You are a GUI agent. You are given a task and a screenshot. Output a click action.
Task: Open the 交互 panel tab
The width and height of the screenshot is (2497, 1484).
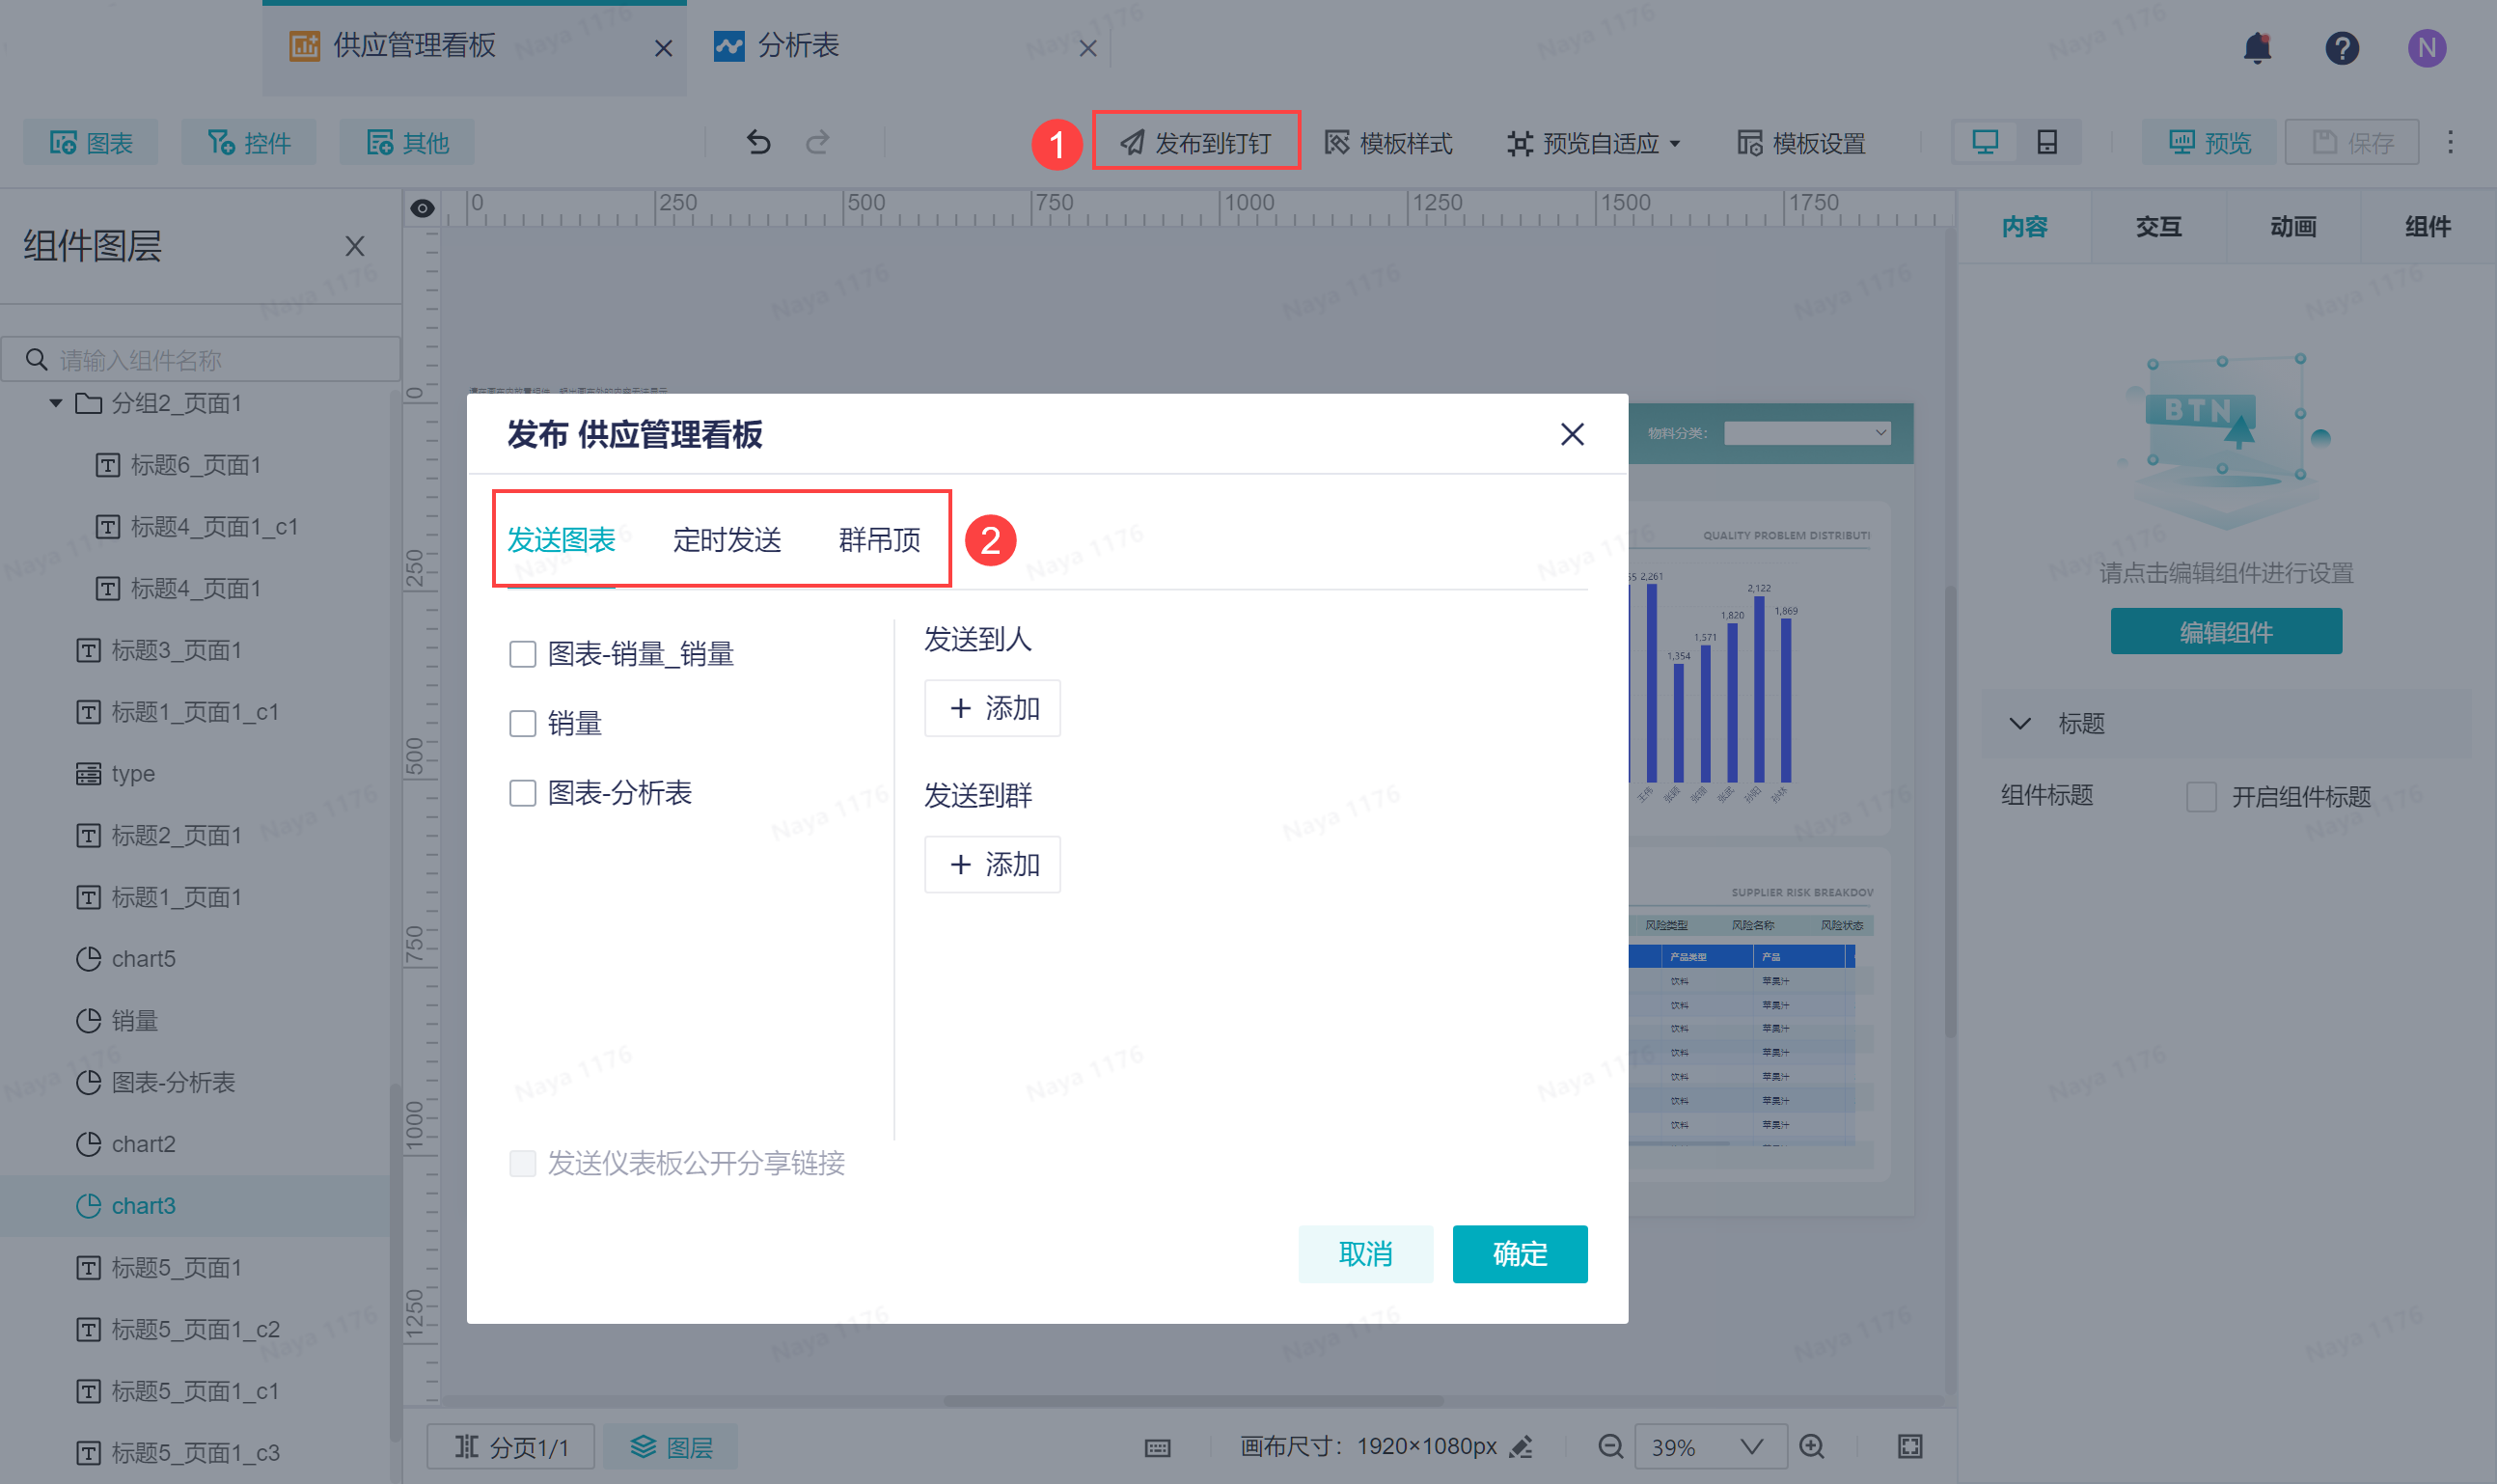point(2158,227)
